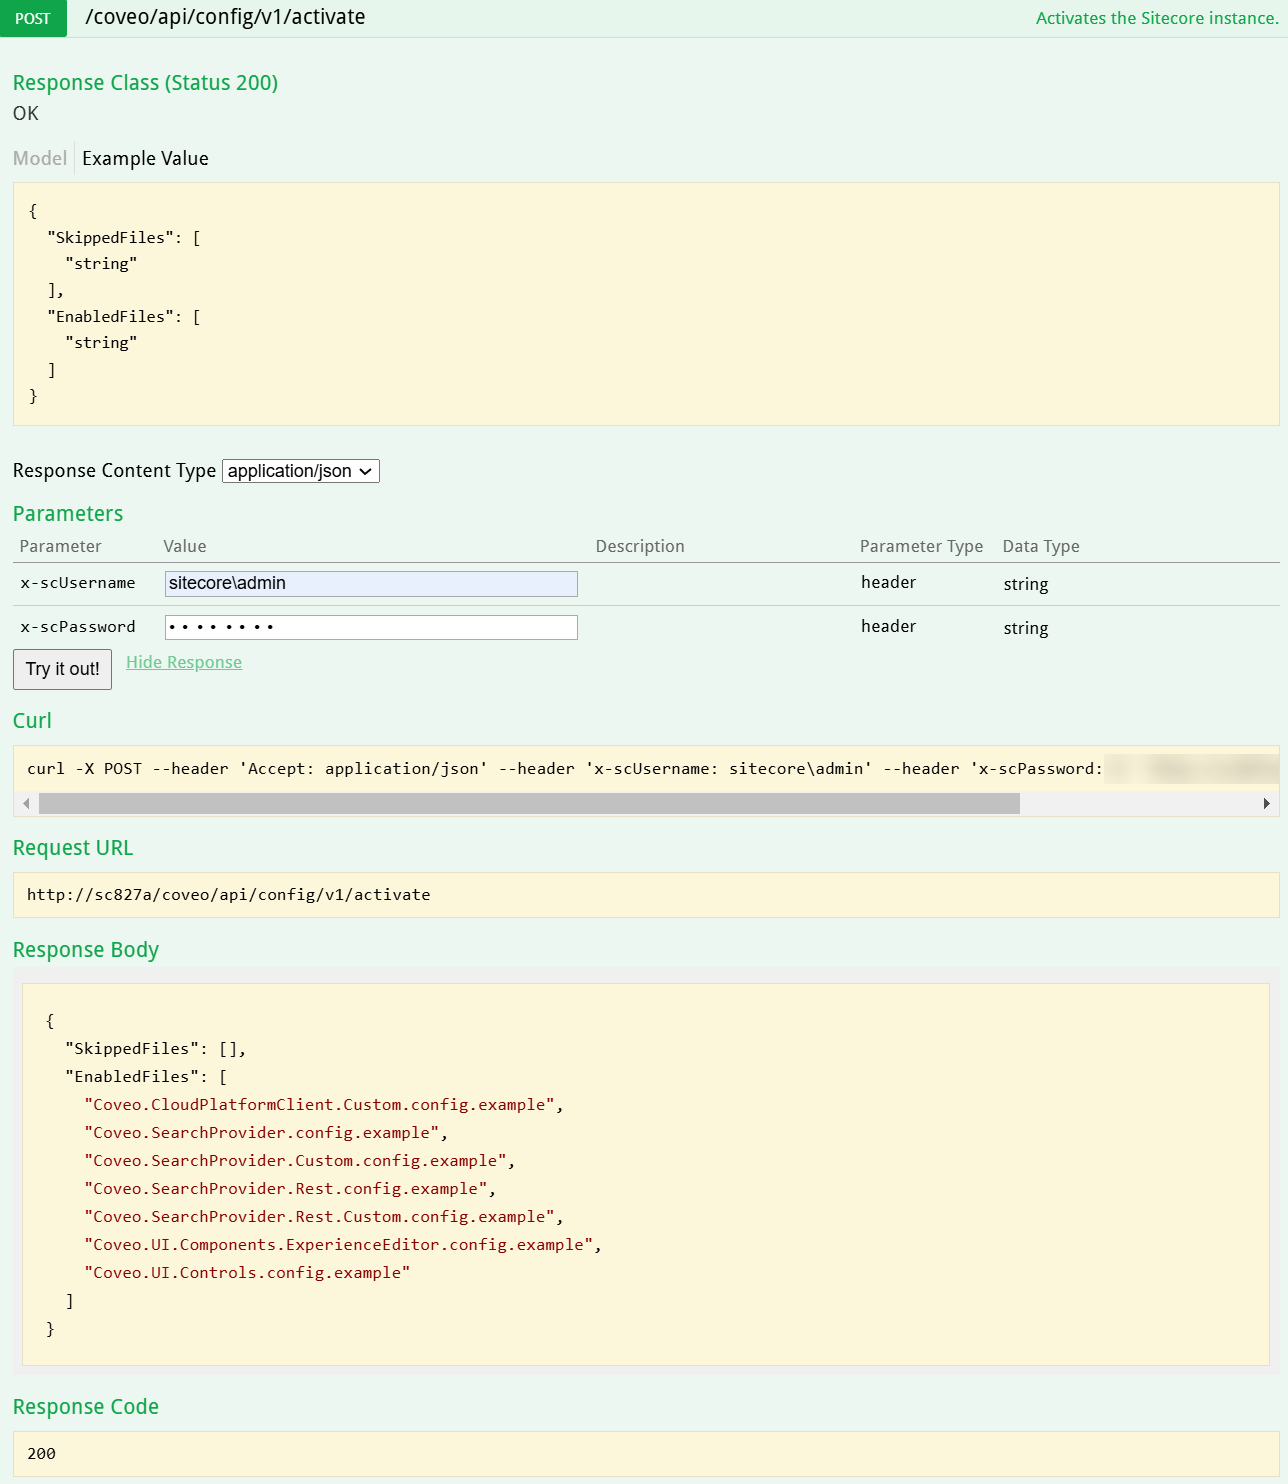
Task: Click the curl scrollbar right arrow
Action: click(1266, 804)
